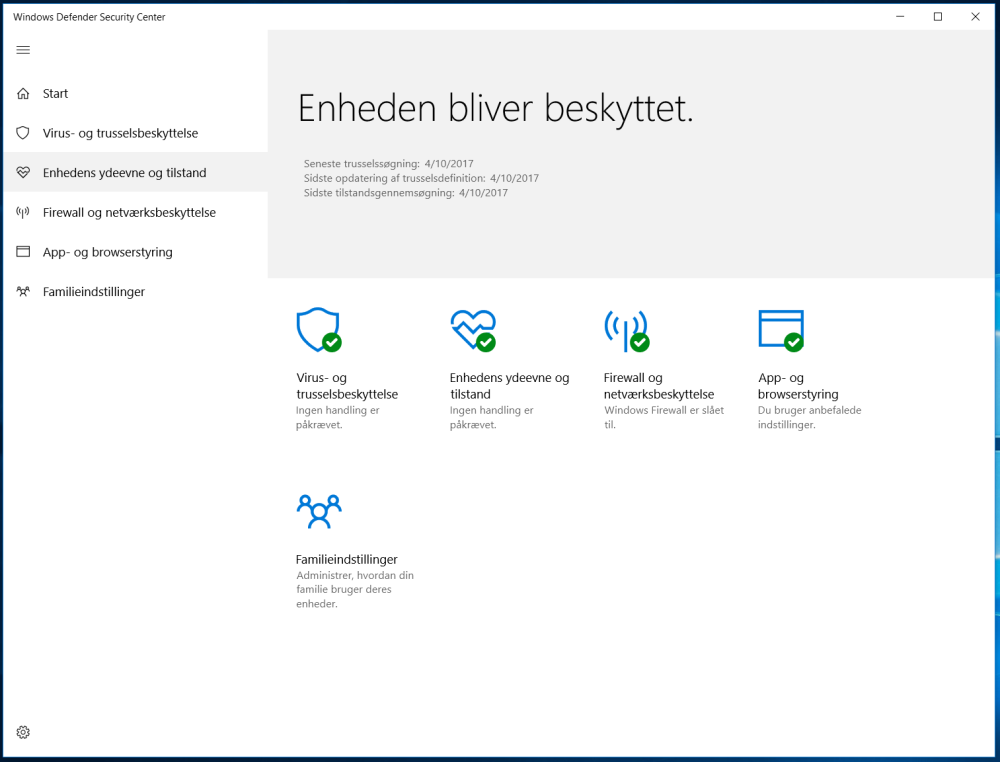Open the Familieindstillinger tile title link

pyautogui.click(x=346, y=559)
